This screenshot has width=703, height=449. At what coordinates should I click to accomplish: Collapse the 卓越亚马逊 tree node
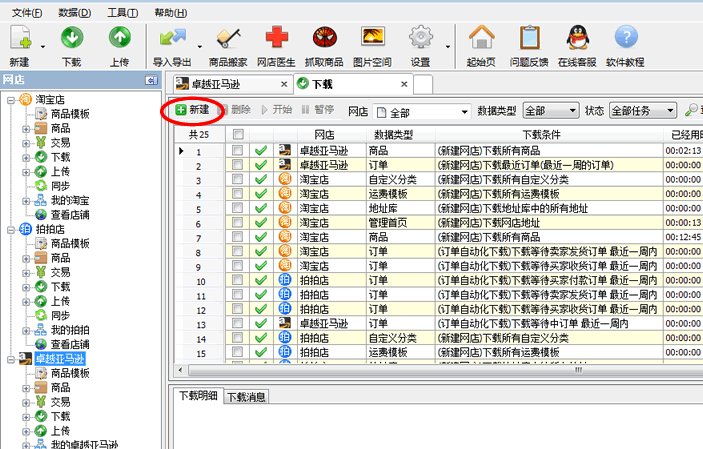coord(11,359)
